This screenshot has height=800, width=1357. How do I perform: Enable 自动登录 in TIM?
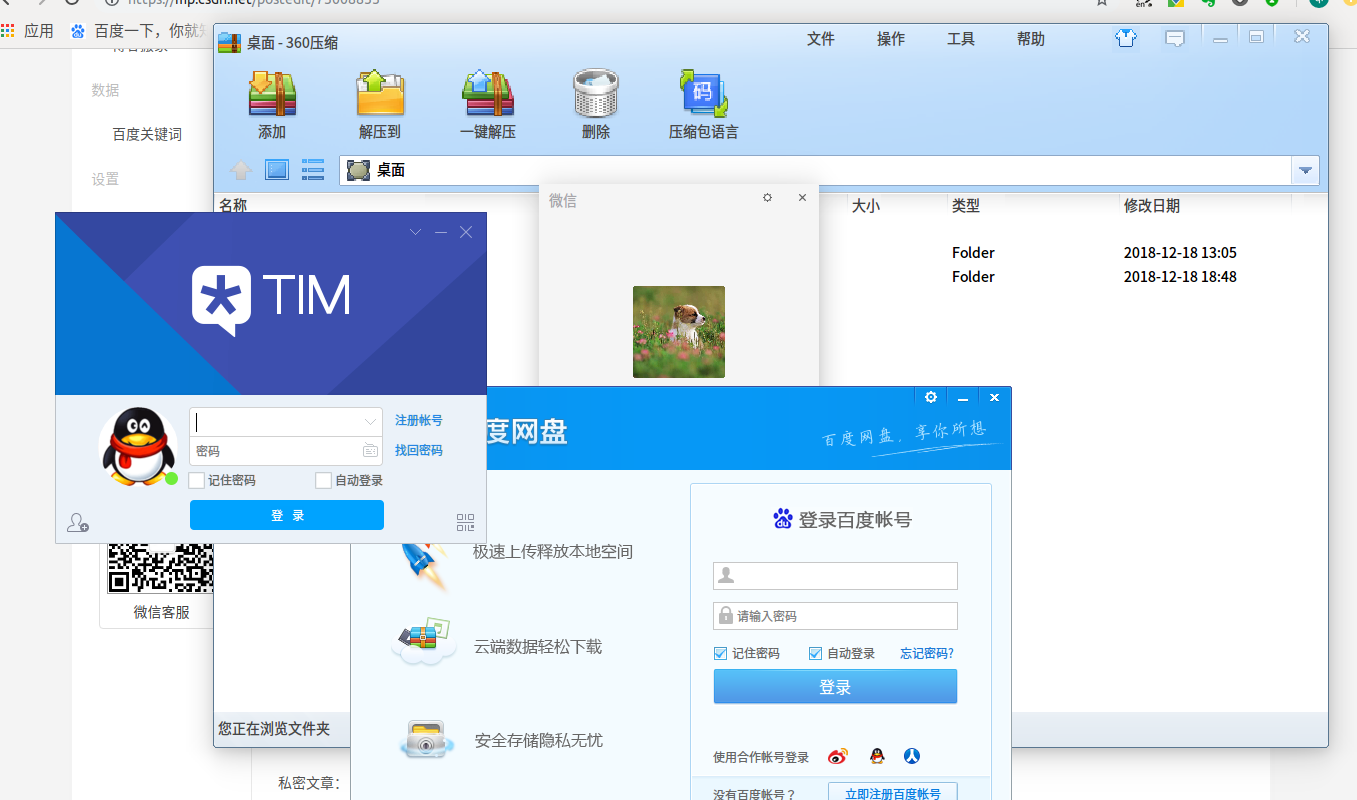pyautogui.click(x=323, y=480)
